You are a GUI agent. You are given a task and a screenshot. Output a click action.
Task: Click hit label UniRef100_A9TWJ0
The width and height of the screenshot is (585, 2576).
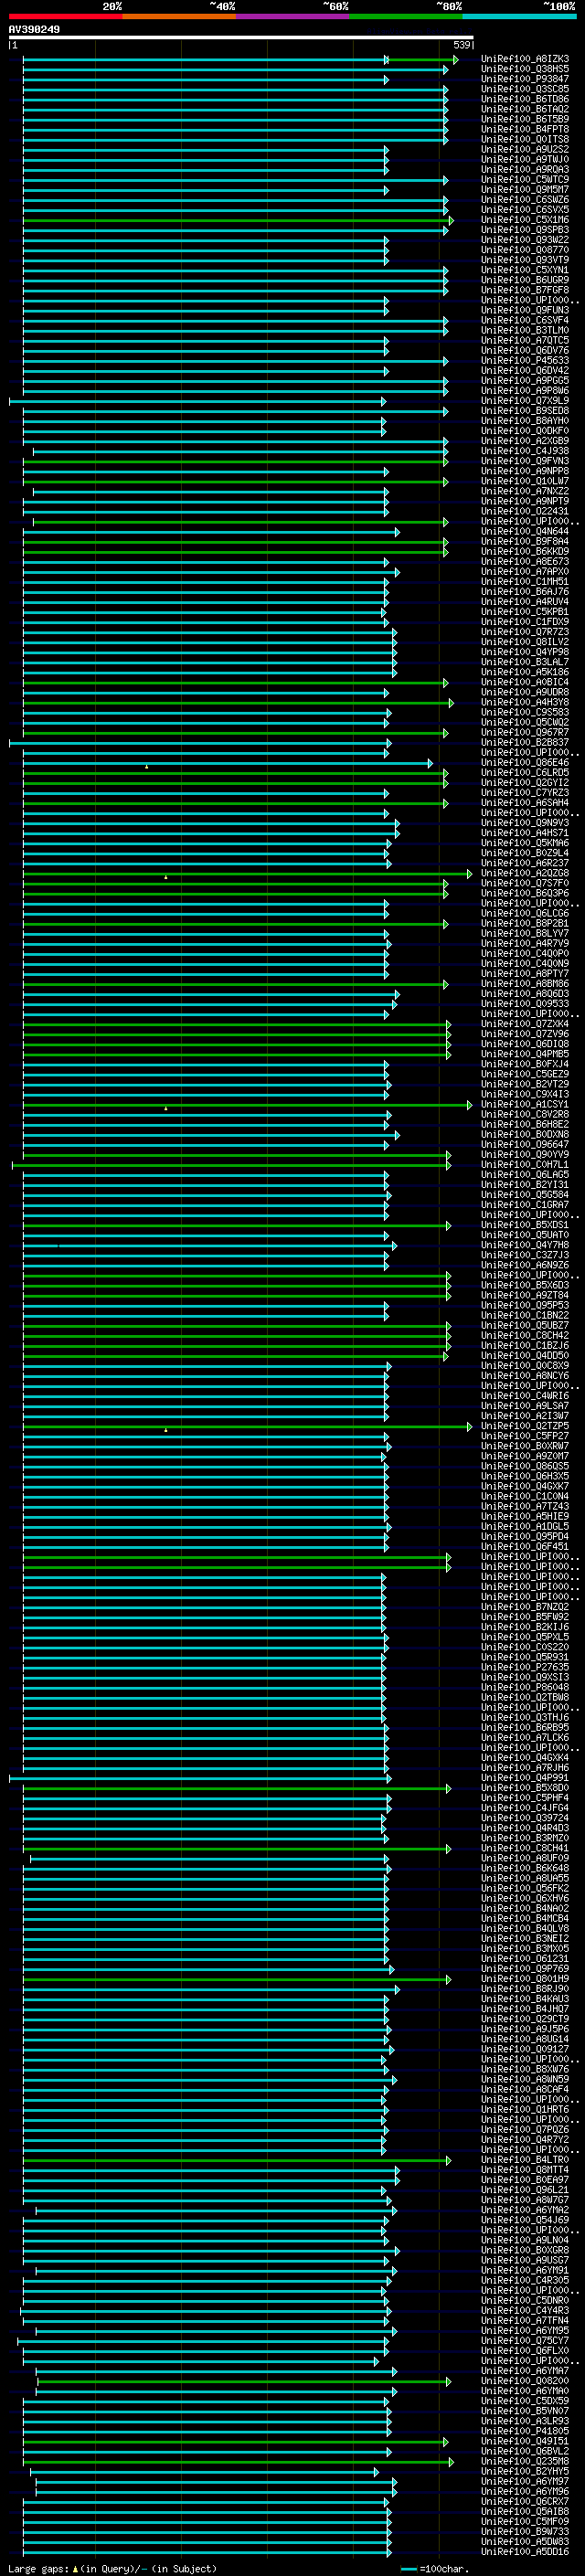(x=525, y=159)
